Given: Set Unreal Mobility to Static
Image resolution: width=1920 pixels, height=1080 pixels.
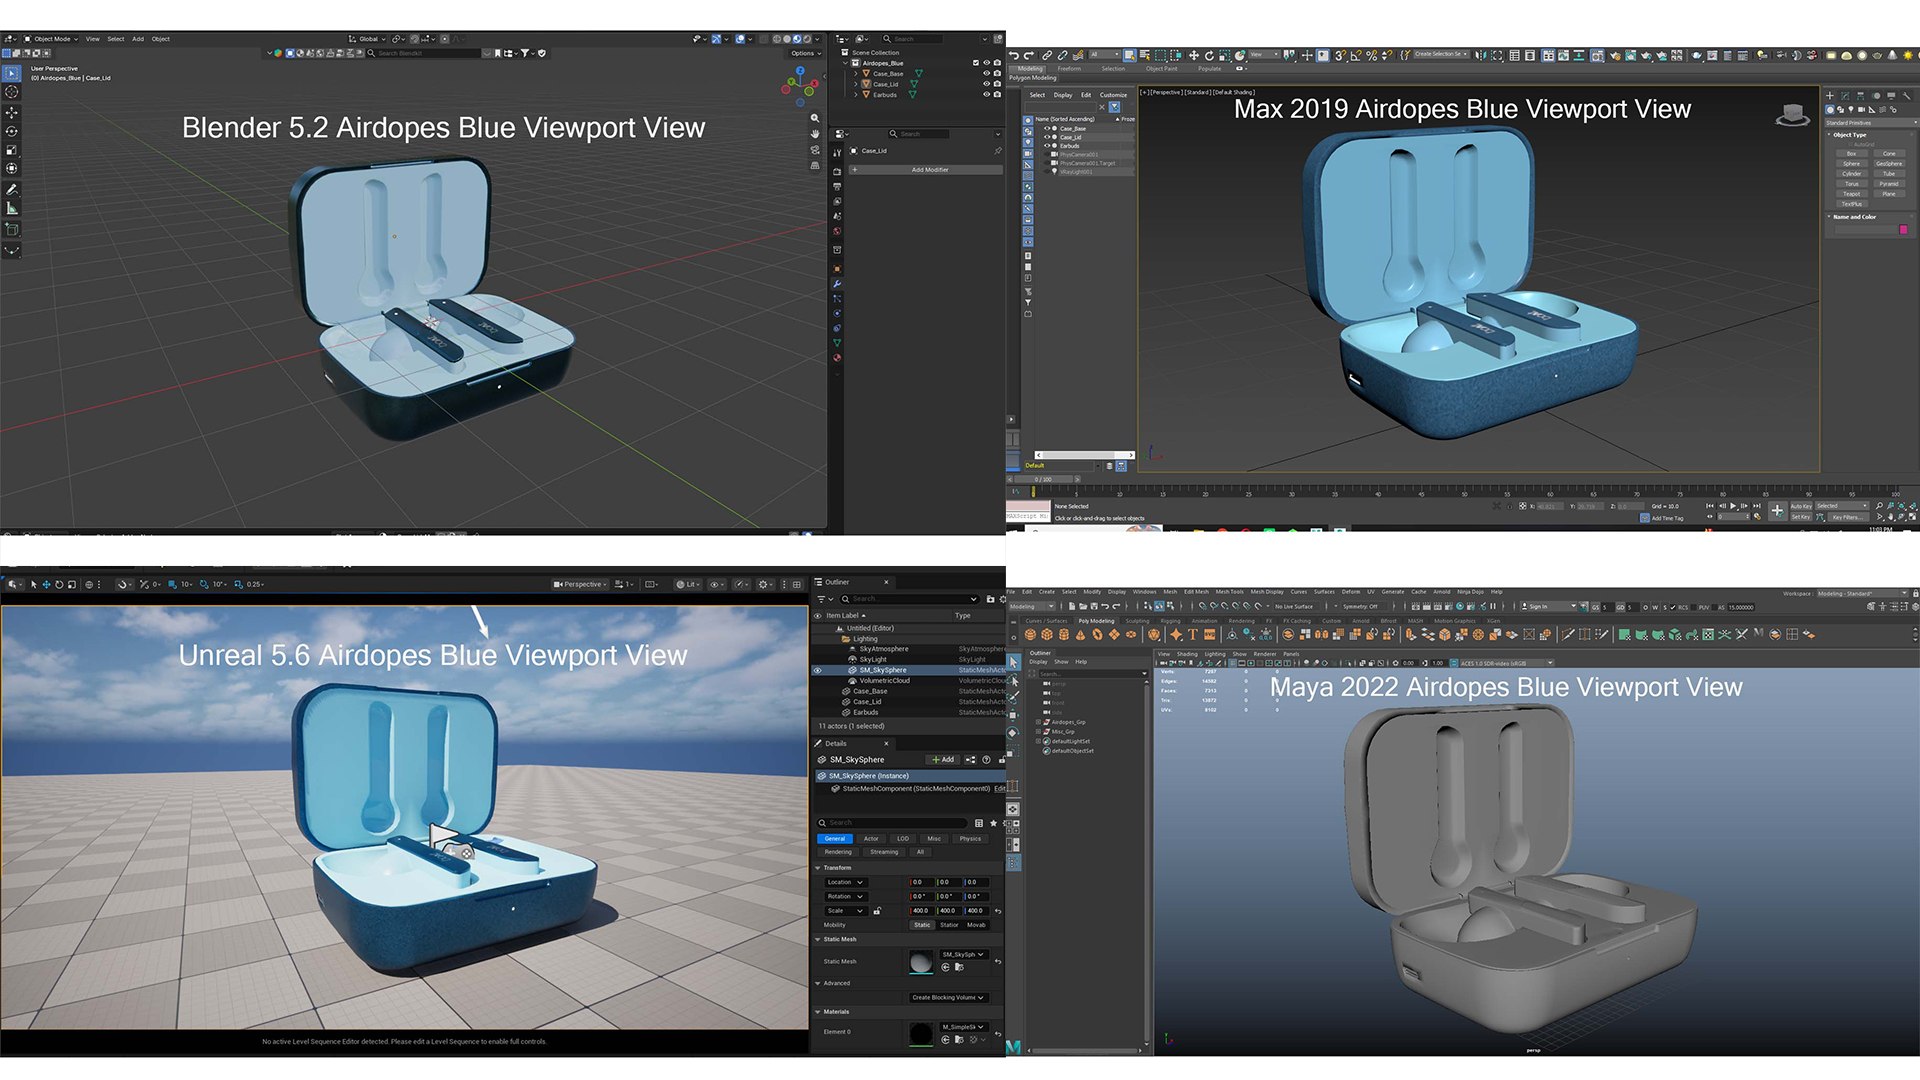Looking at the screenshot, I should [x=922, y=925].
